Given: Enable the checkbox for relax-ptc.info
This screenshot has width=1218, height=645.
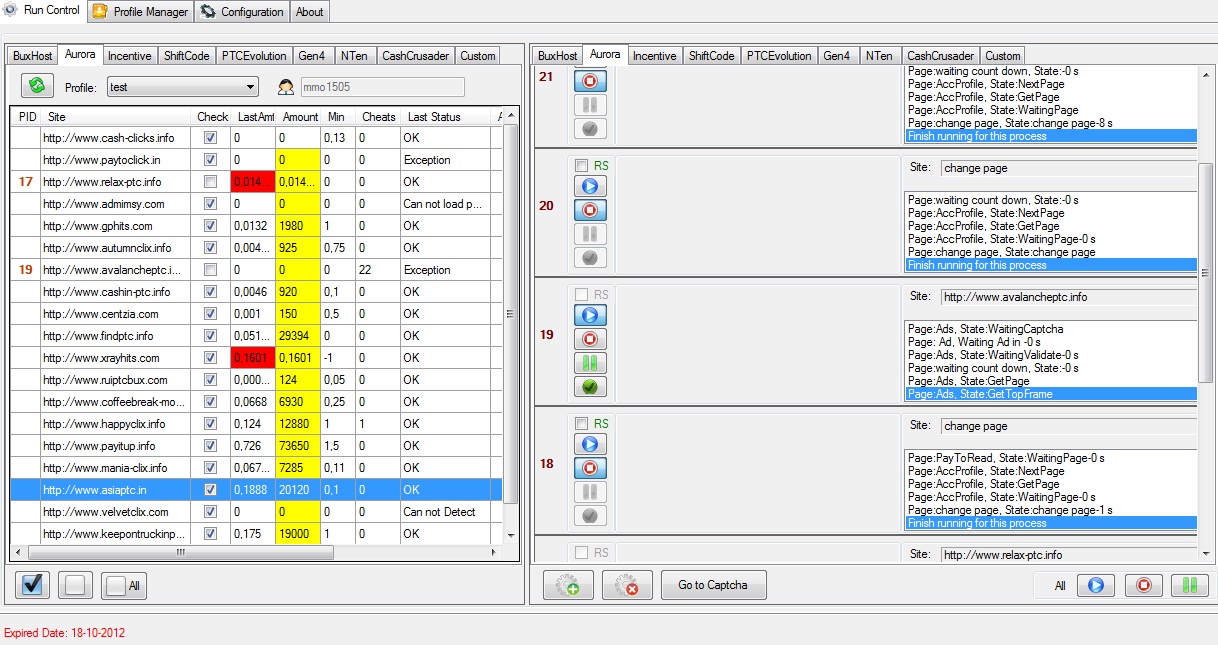Looking at the screenshot, I should pos(210,182).
